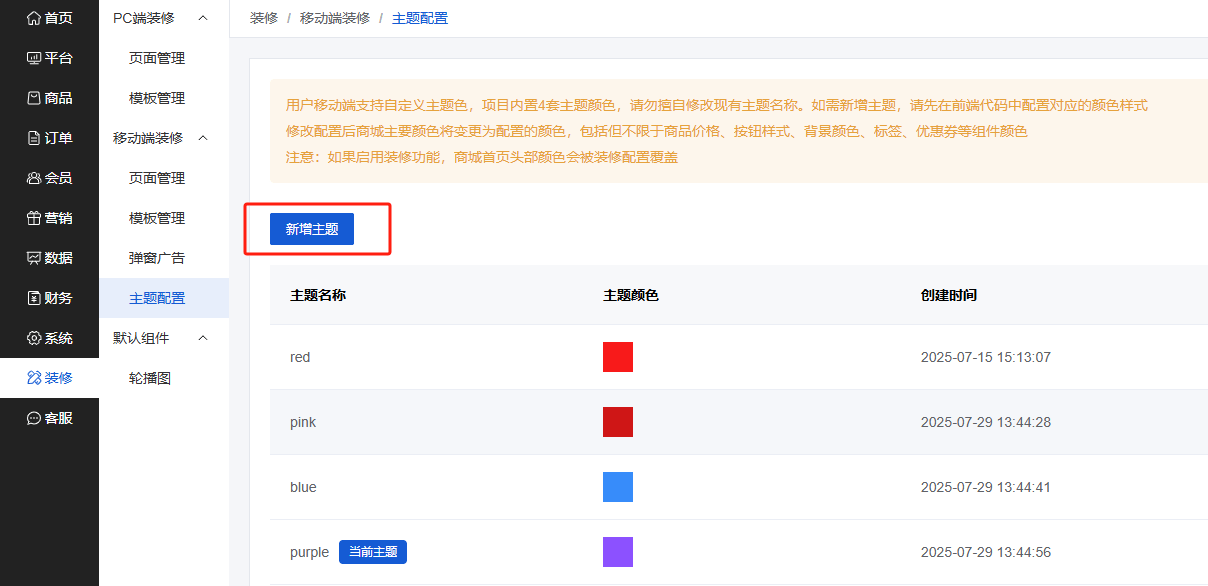Screen dimensions: 1208x586
Task: Open 订单 menu label
Action: pos(59,138)
